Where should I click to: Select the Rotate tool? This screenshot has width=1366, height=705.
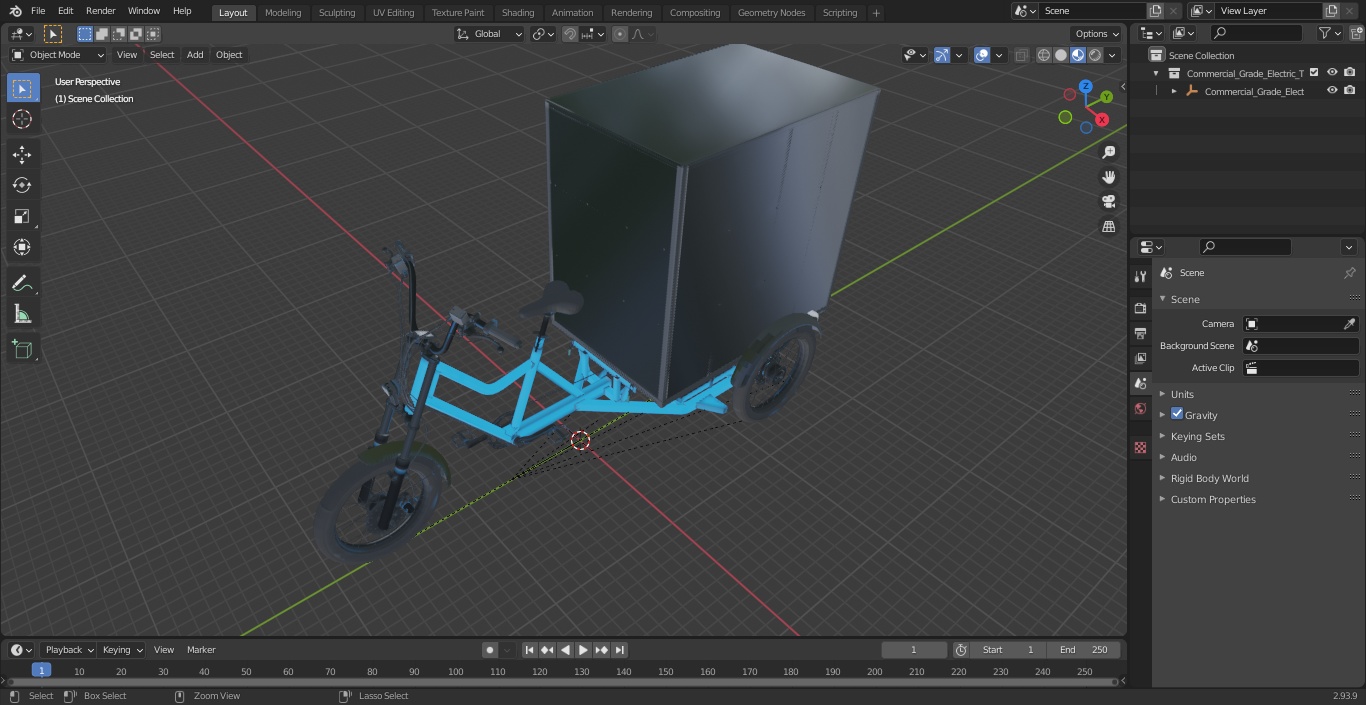22,185
